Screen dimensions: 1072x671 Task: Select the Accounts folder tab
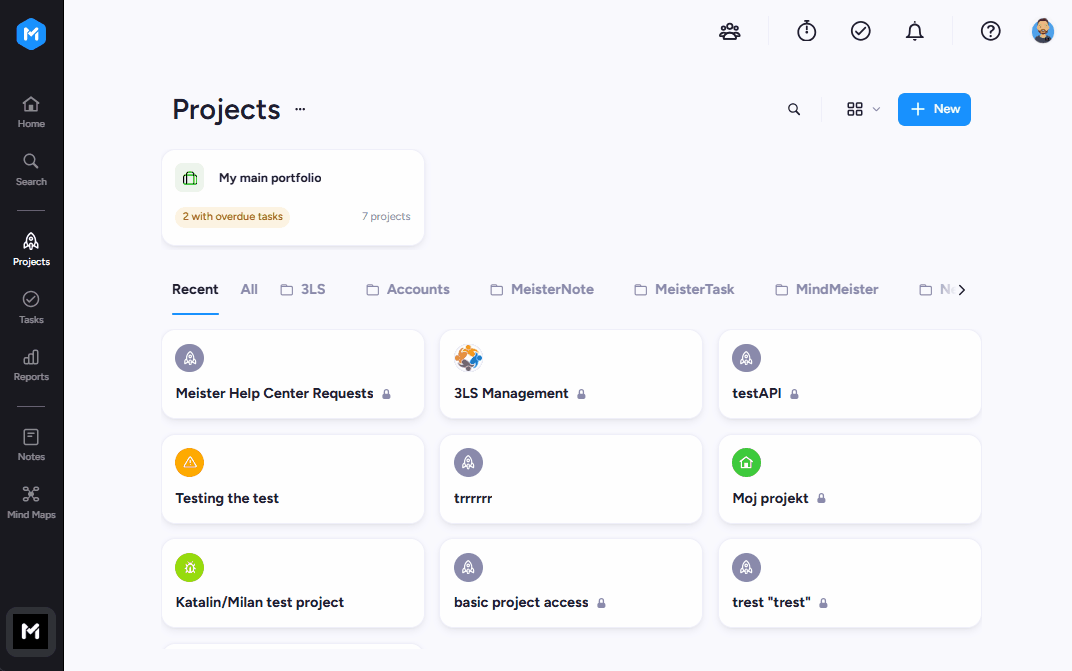(408, 289)
